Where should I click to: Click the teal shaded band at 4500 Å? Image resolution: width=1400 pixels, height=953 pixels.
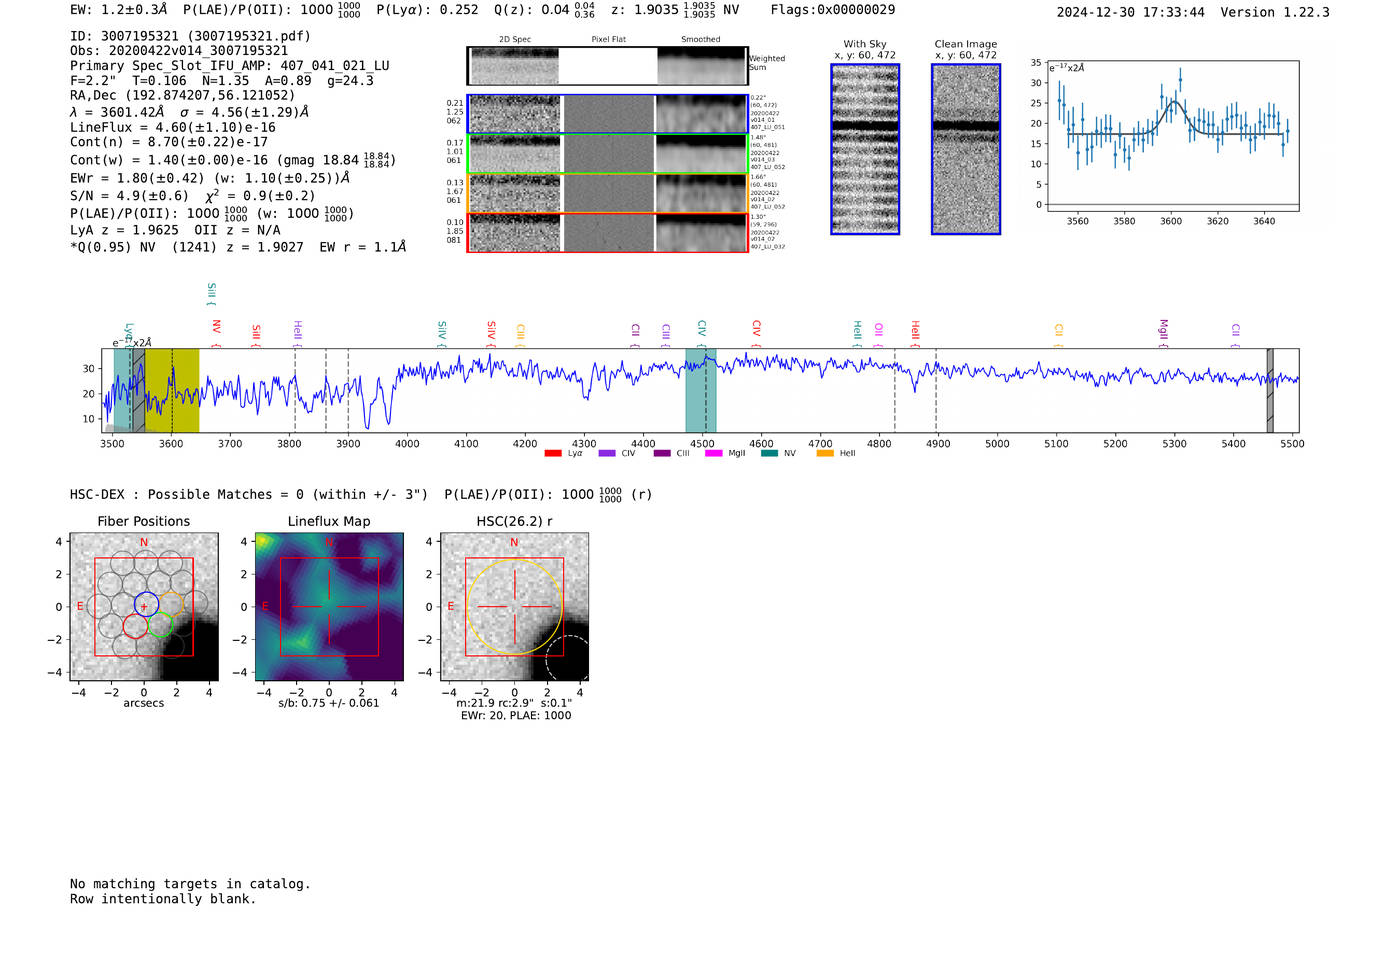click(x=701, y=391)
